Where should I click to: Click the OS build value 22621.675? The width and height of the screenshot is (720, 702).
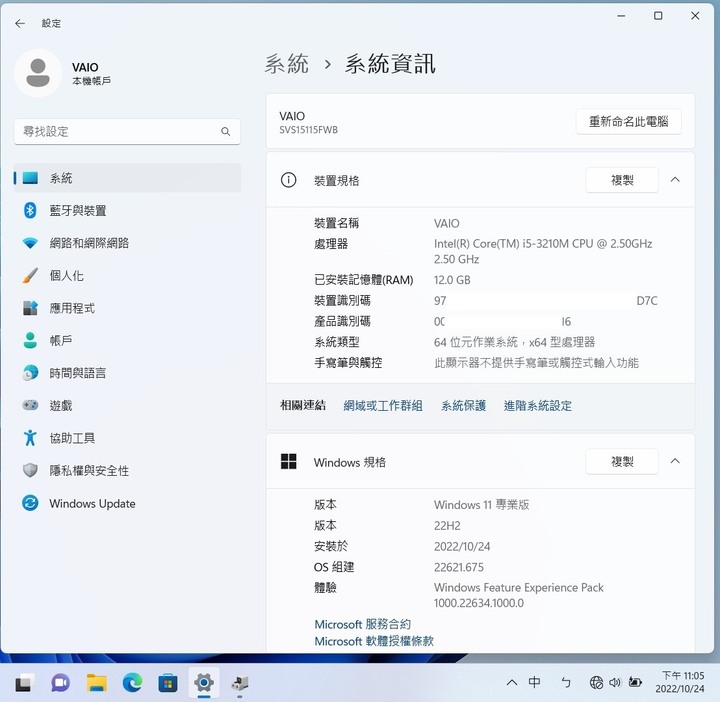click(x=459, y=567)
